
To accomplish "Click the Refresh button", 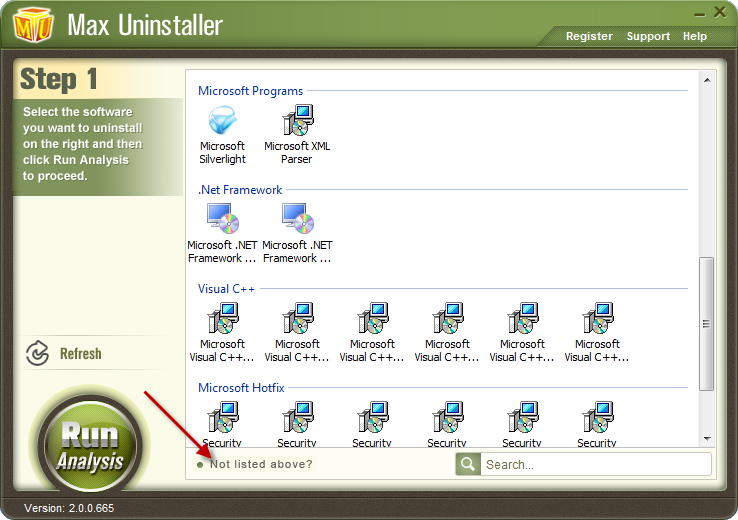I will pyautogui.click(x=64, y=353).
